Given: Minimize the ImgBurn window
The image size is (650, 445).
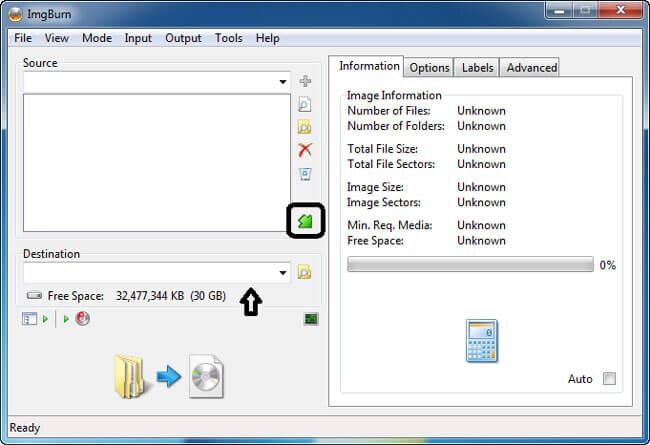Looking at the screenshot, I should pos(560,11).
